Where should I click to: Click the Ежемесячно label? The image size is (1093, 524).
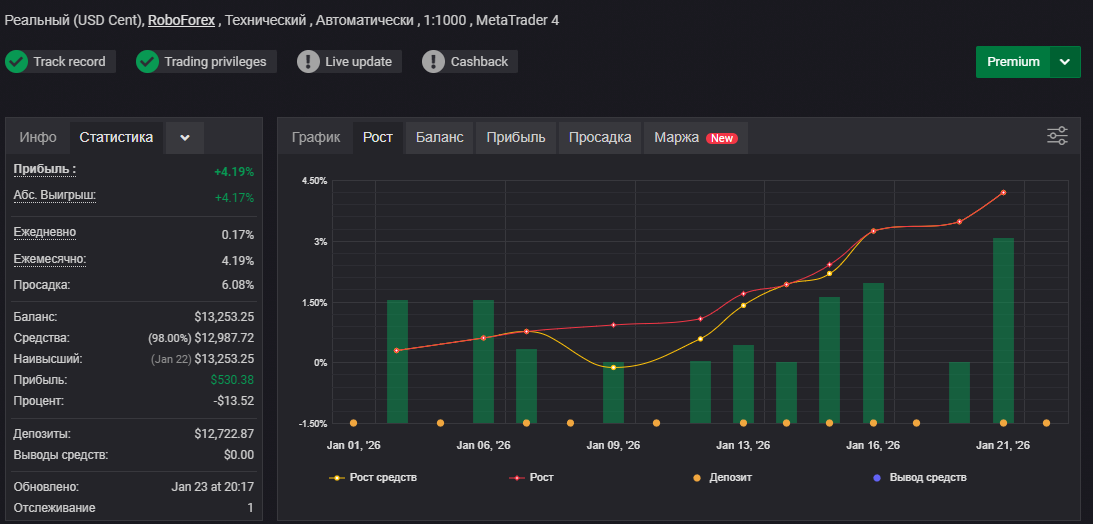(49, 259)
